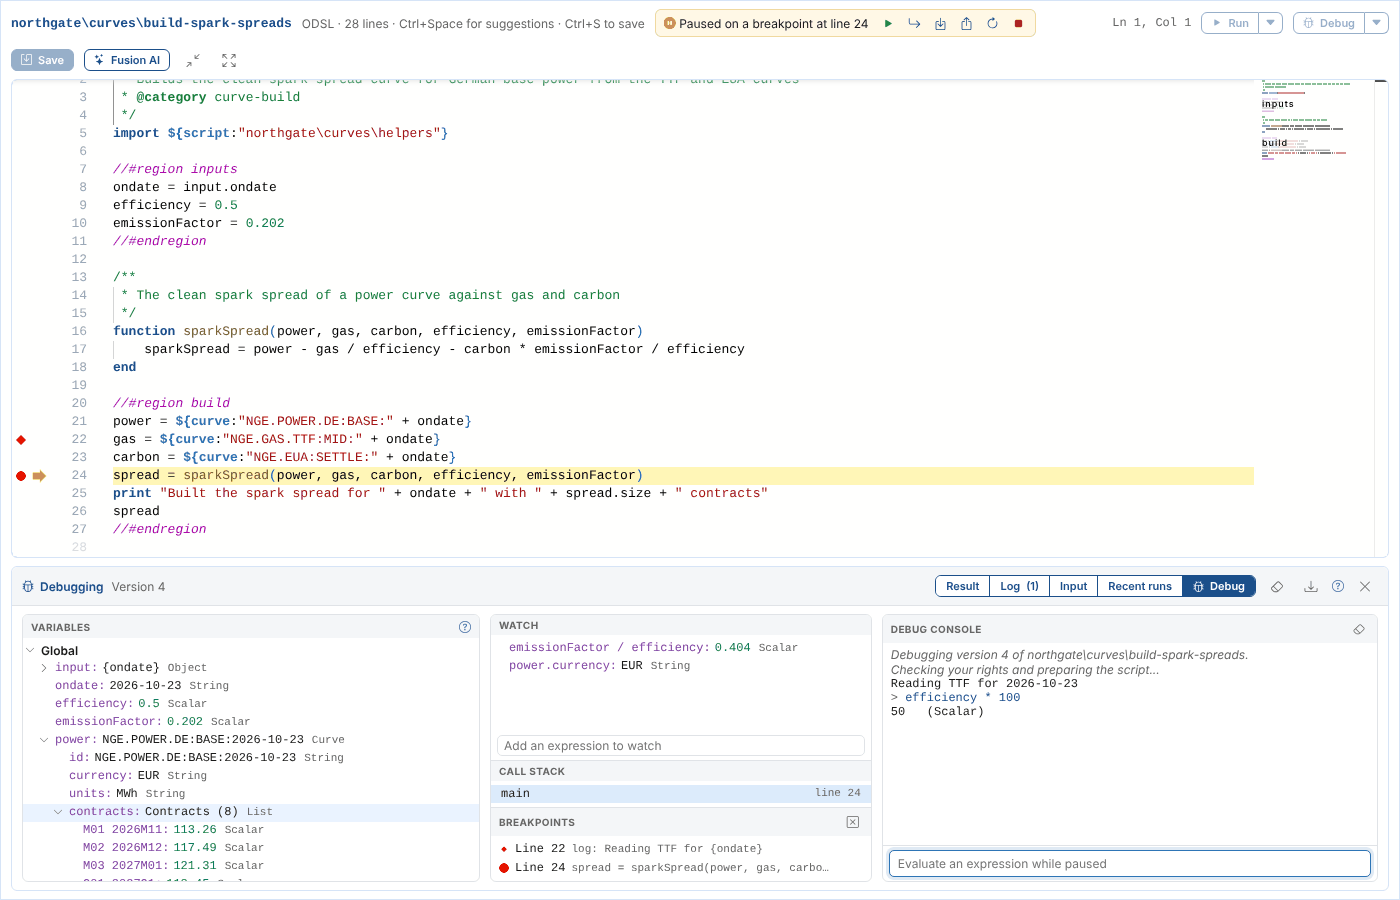Click the inputs region in the minimap

coord(1278,104)
